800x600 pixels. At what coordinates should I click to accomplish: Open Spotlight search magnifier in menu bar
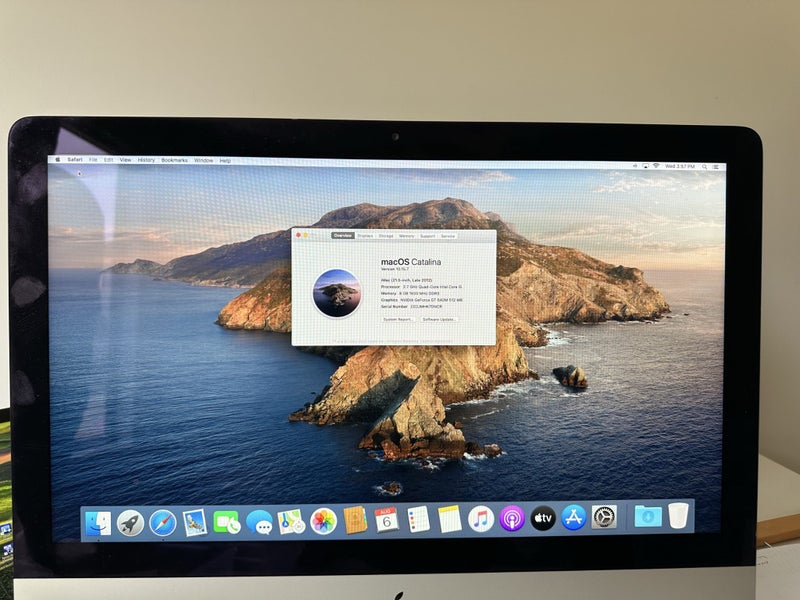pos(704,166)
